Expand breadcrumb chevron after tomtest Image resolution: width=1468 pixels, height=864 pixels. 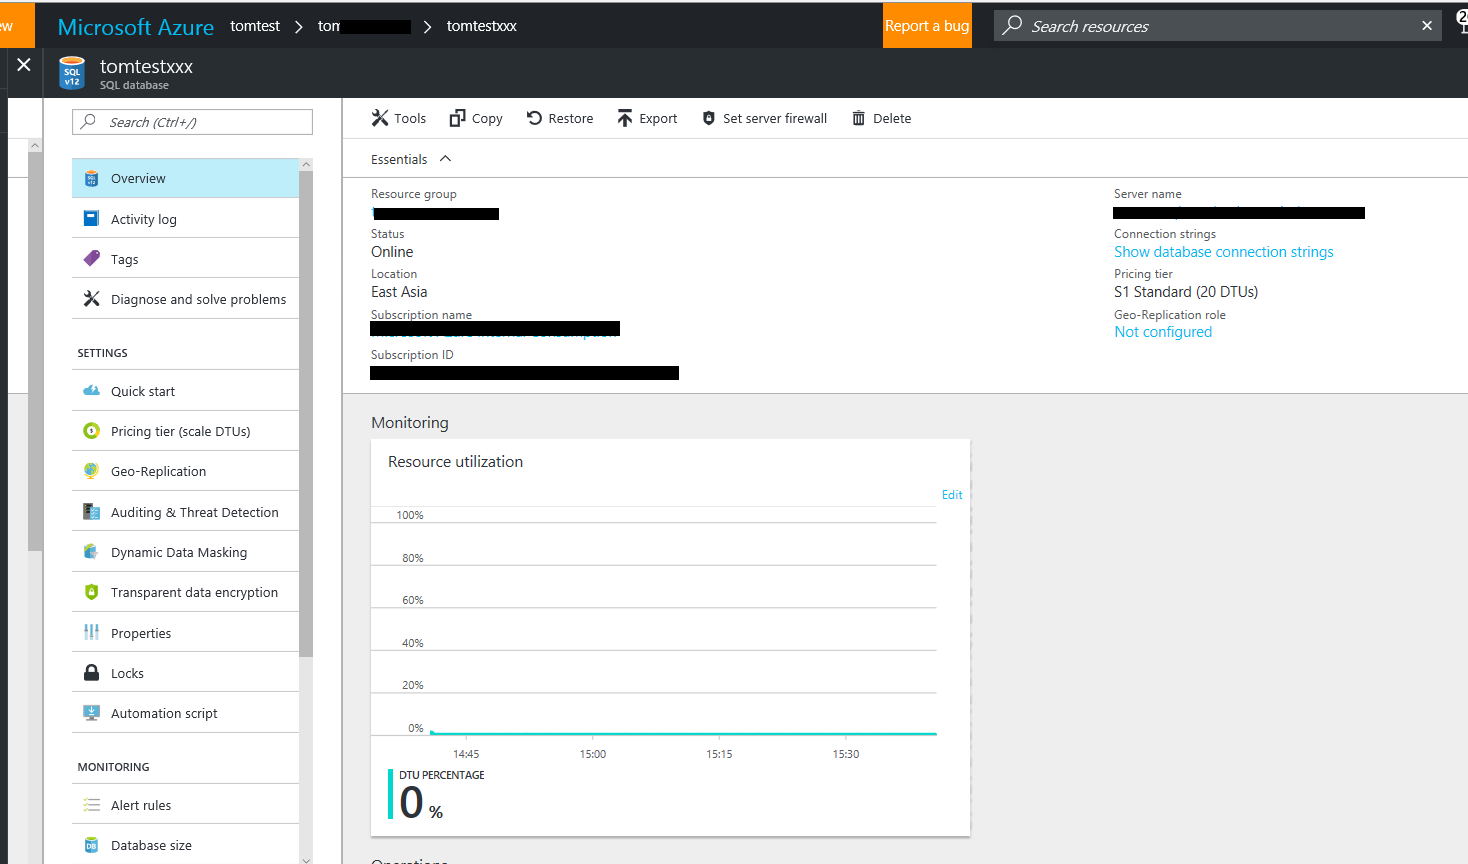pos(298,26)
